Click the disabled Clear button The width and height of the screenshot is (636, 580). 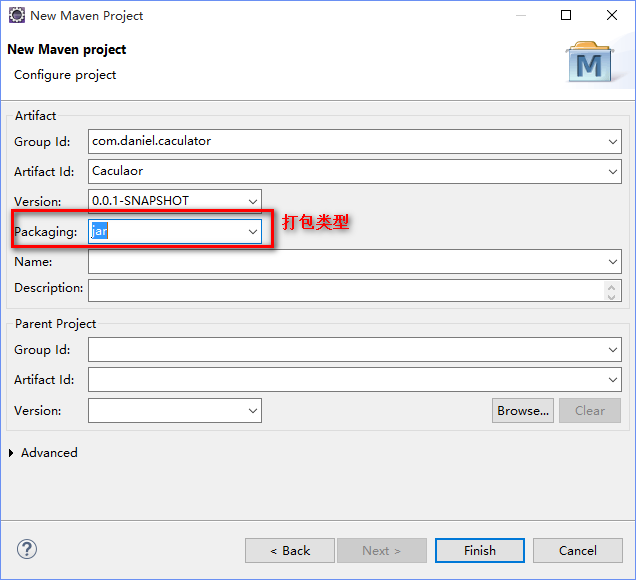click(x=590, y=410)
